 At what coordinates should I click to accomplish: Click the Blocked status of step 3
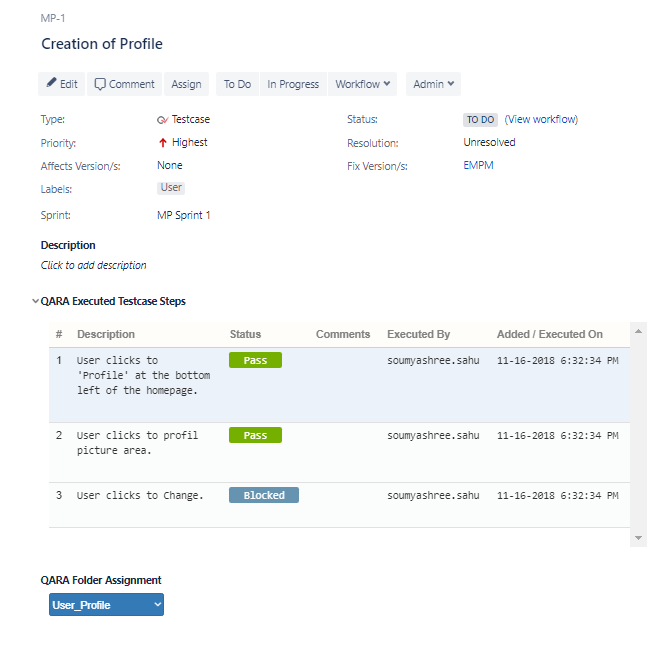point(264,495)
